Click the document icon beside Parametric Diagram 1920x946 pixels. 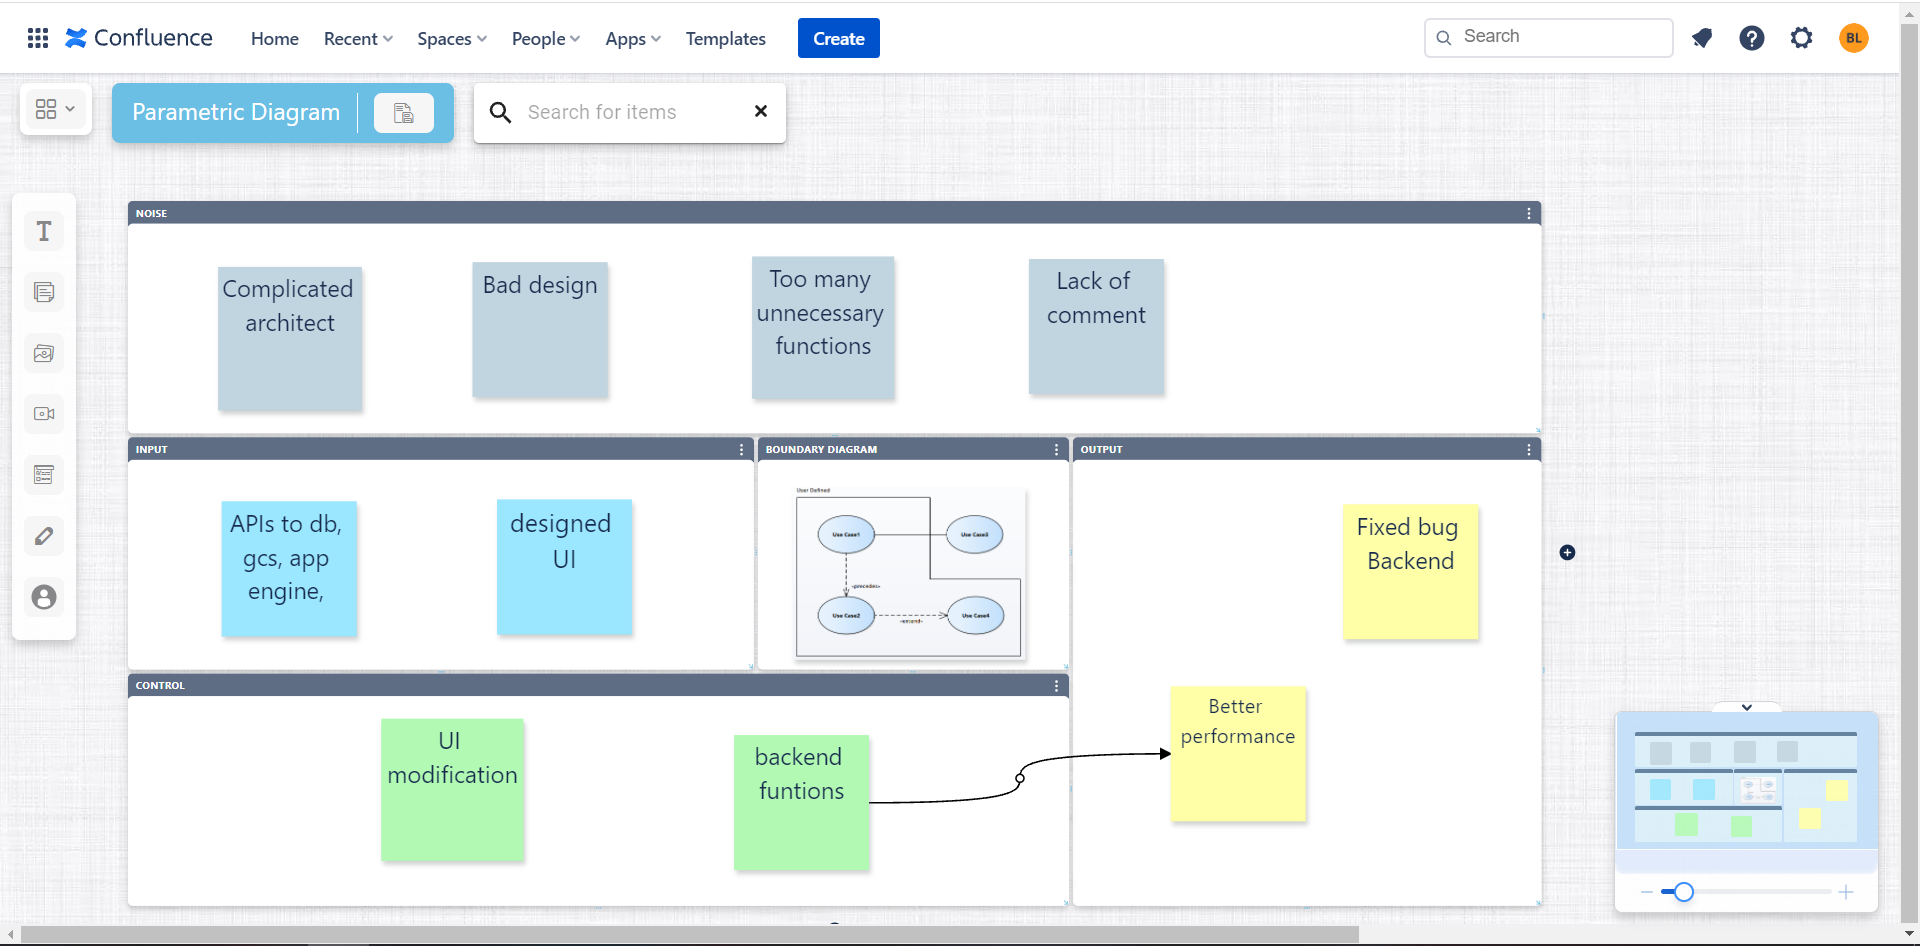(x=404, y=113)
